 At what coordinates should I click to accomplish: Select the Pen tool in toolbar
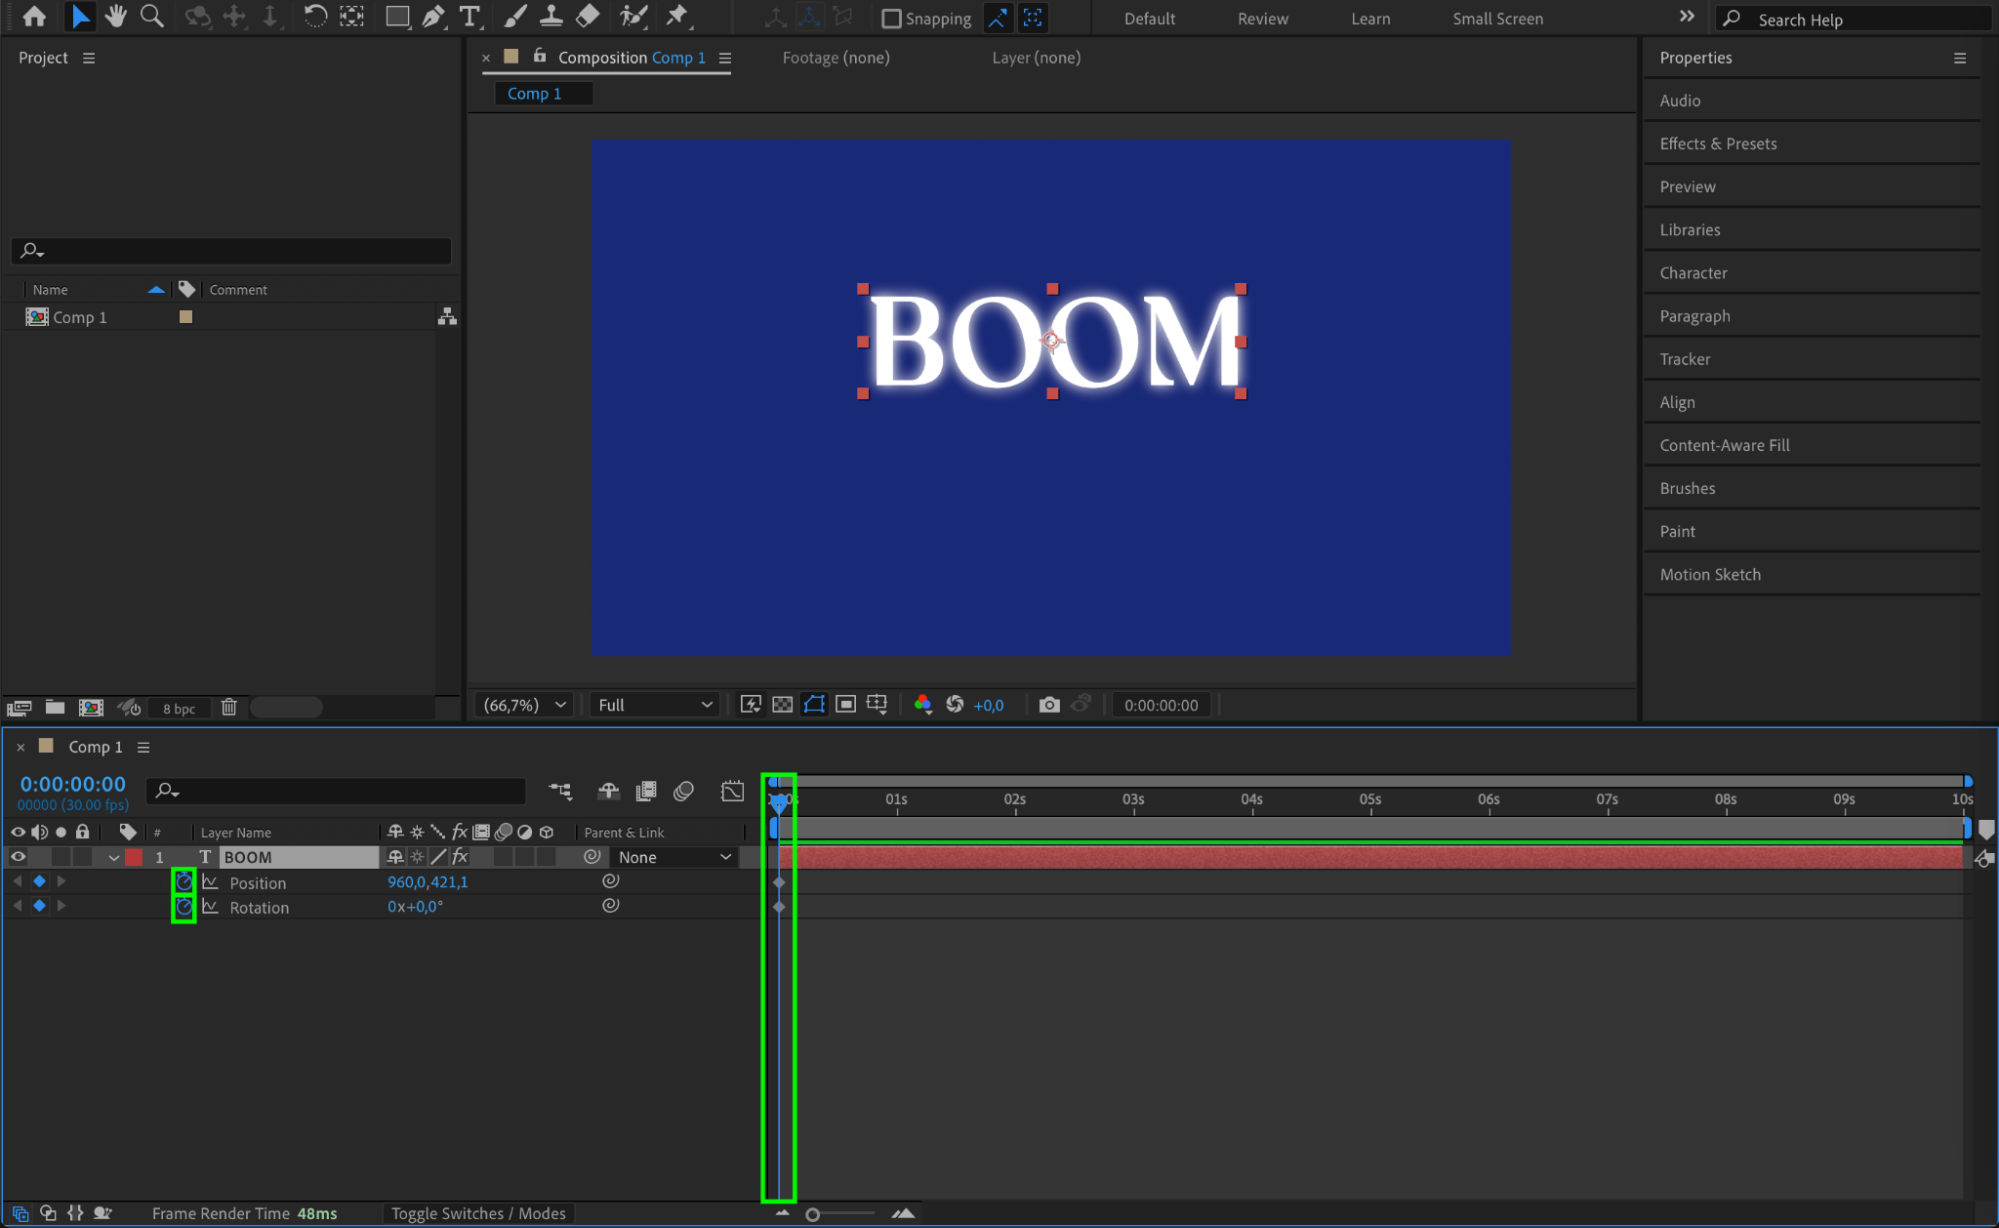pos(433,17)
